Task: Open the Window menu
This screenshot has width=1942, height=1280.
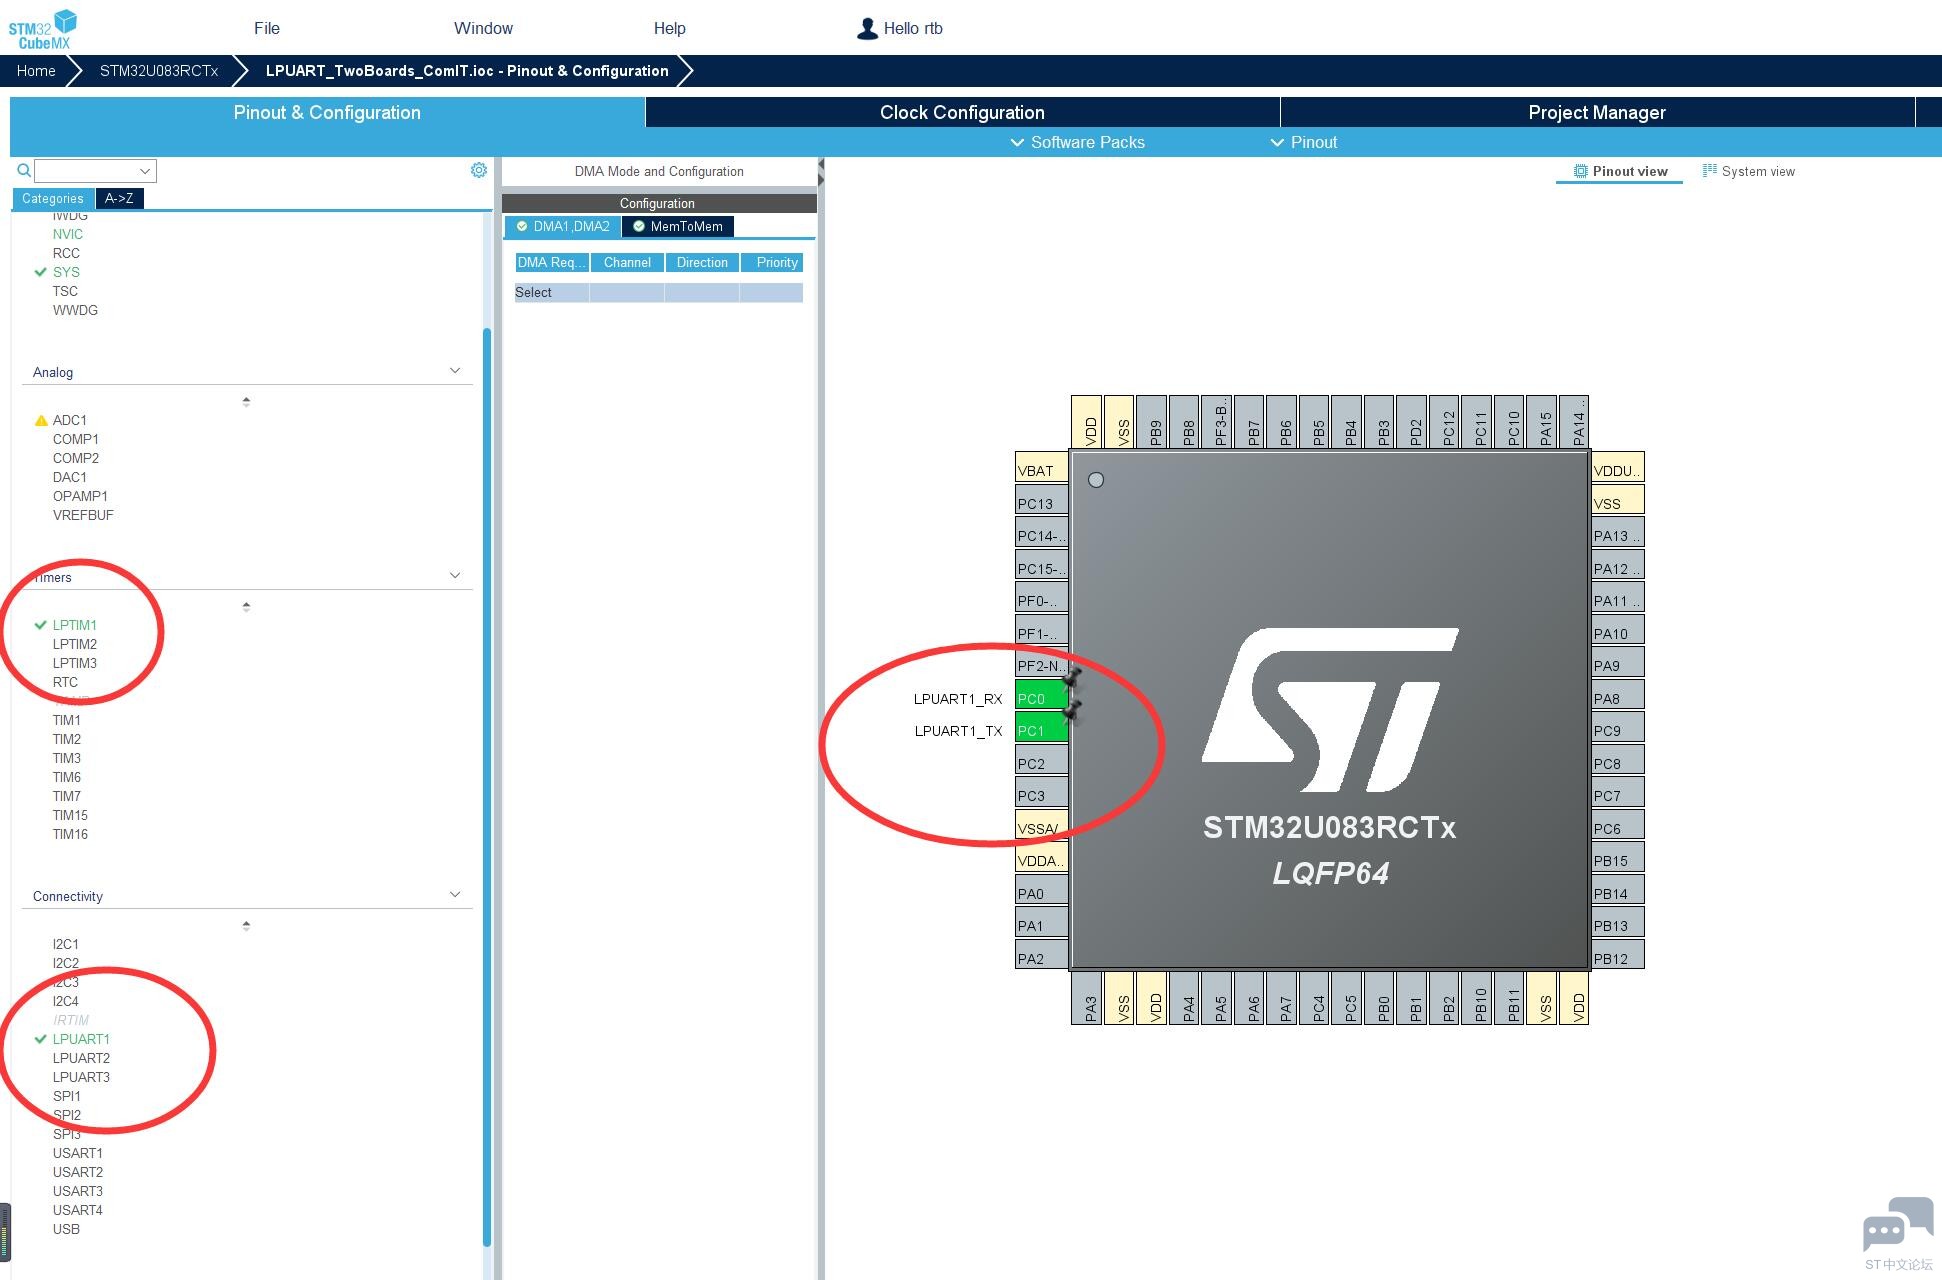Action: click(483, 28)
